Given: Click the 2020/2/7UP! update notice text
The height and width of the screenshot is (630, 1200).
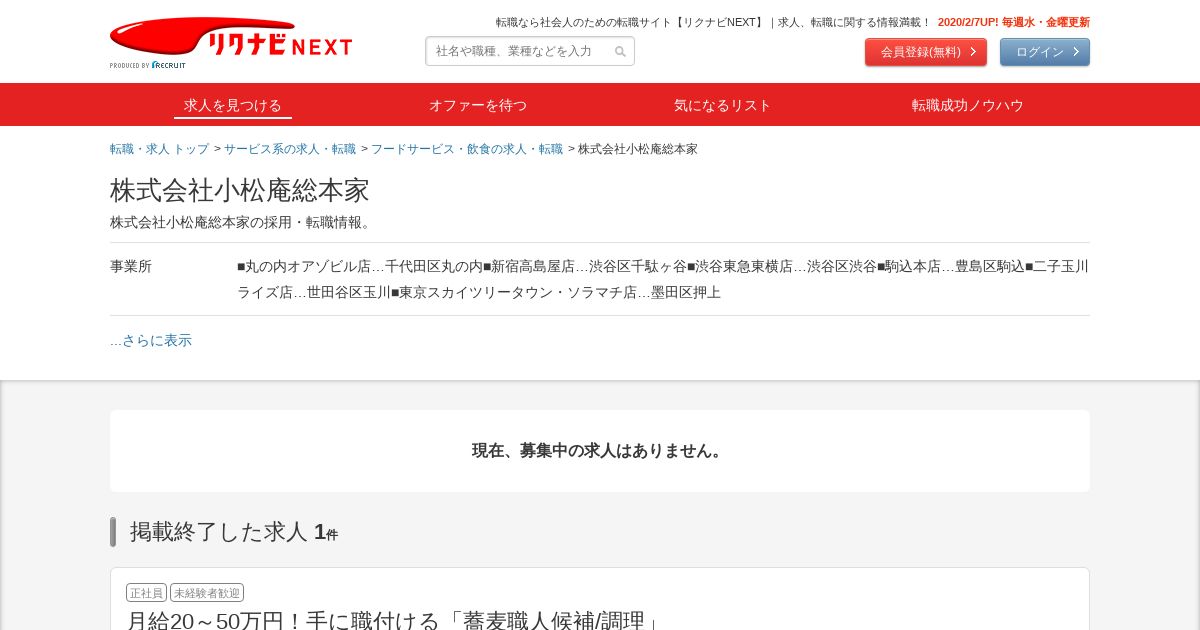Looking at the screenshot, I should 1014,22.
